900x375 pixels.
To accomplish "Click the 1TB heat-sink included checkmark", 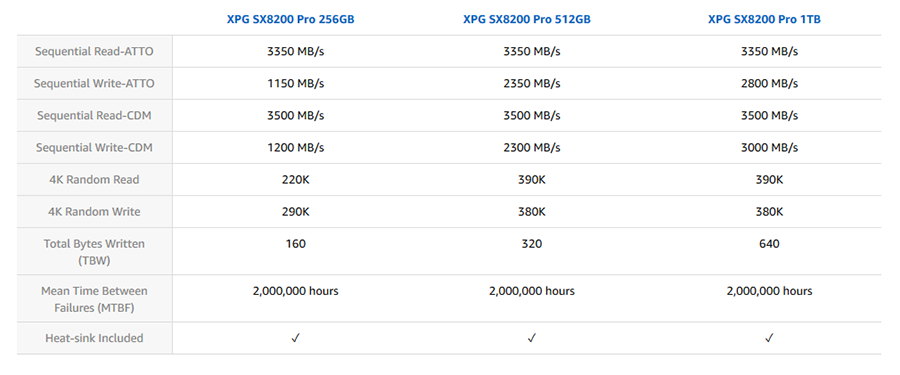I will (769, 338).
